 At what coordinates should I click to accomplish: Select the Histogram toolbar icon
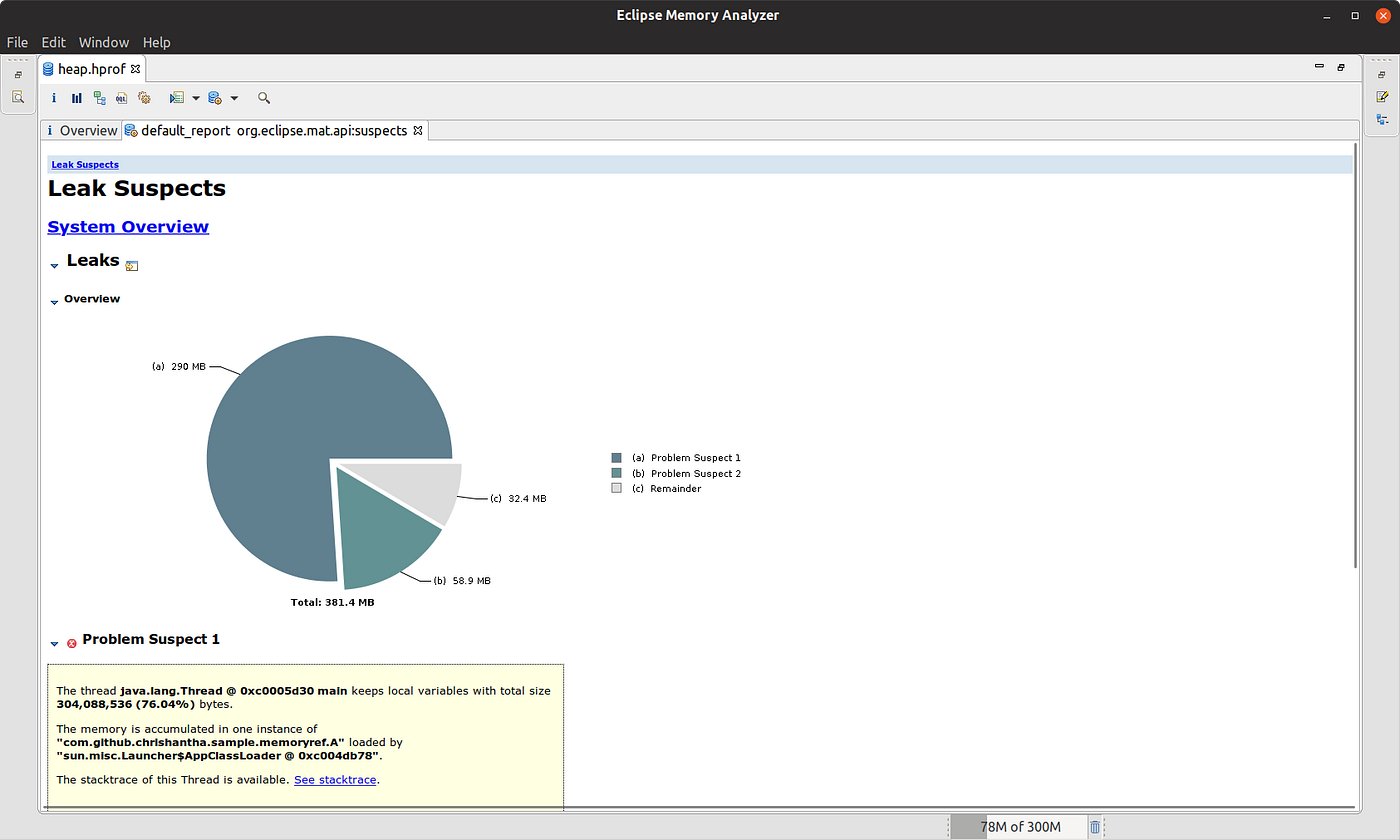[76, 97]
